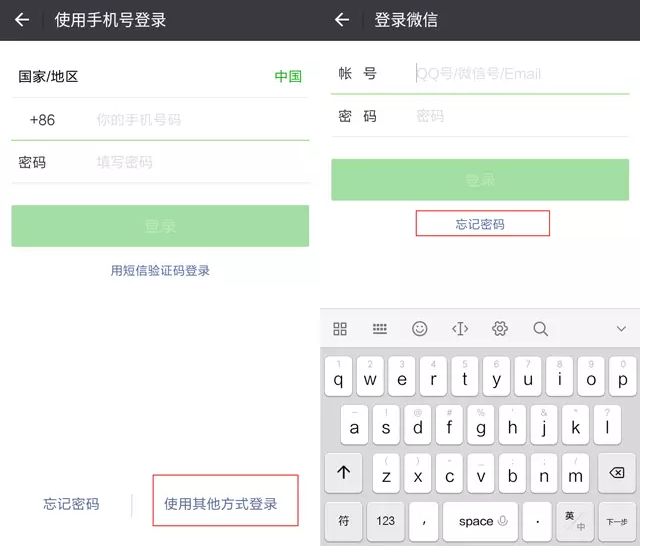Tap the e key
Image resolution: width=648 pixels, height=553 pixels.
[x=402, y=377]
